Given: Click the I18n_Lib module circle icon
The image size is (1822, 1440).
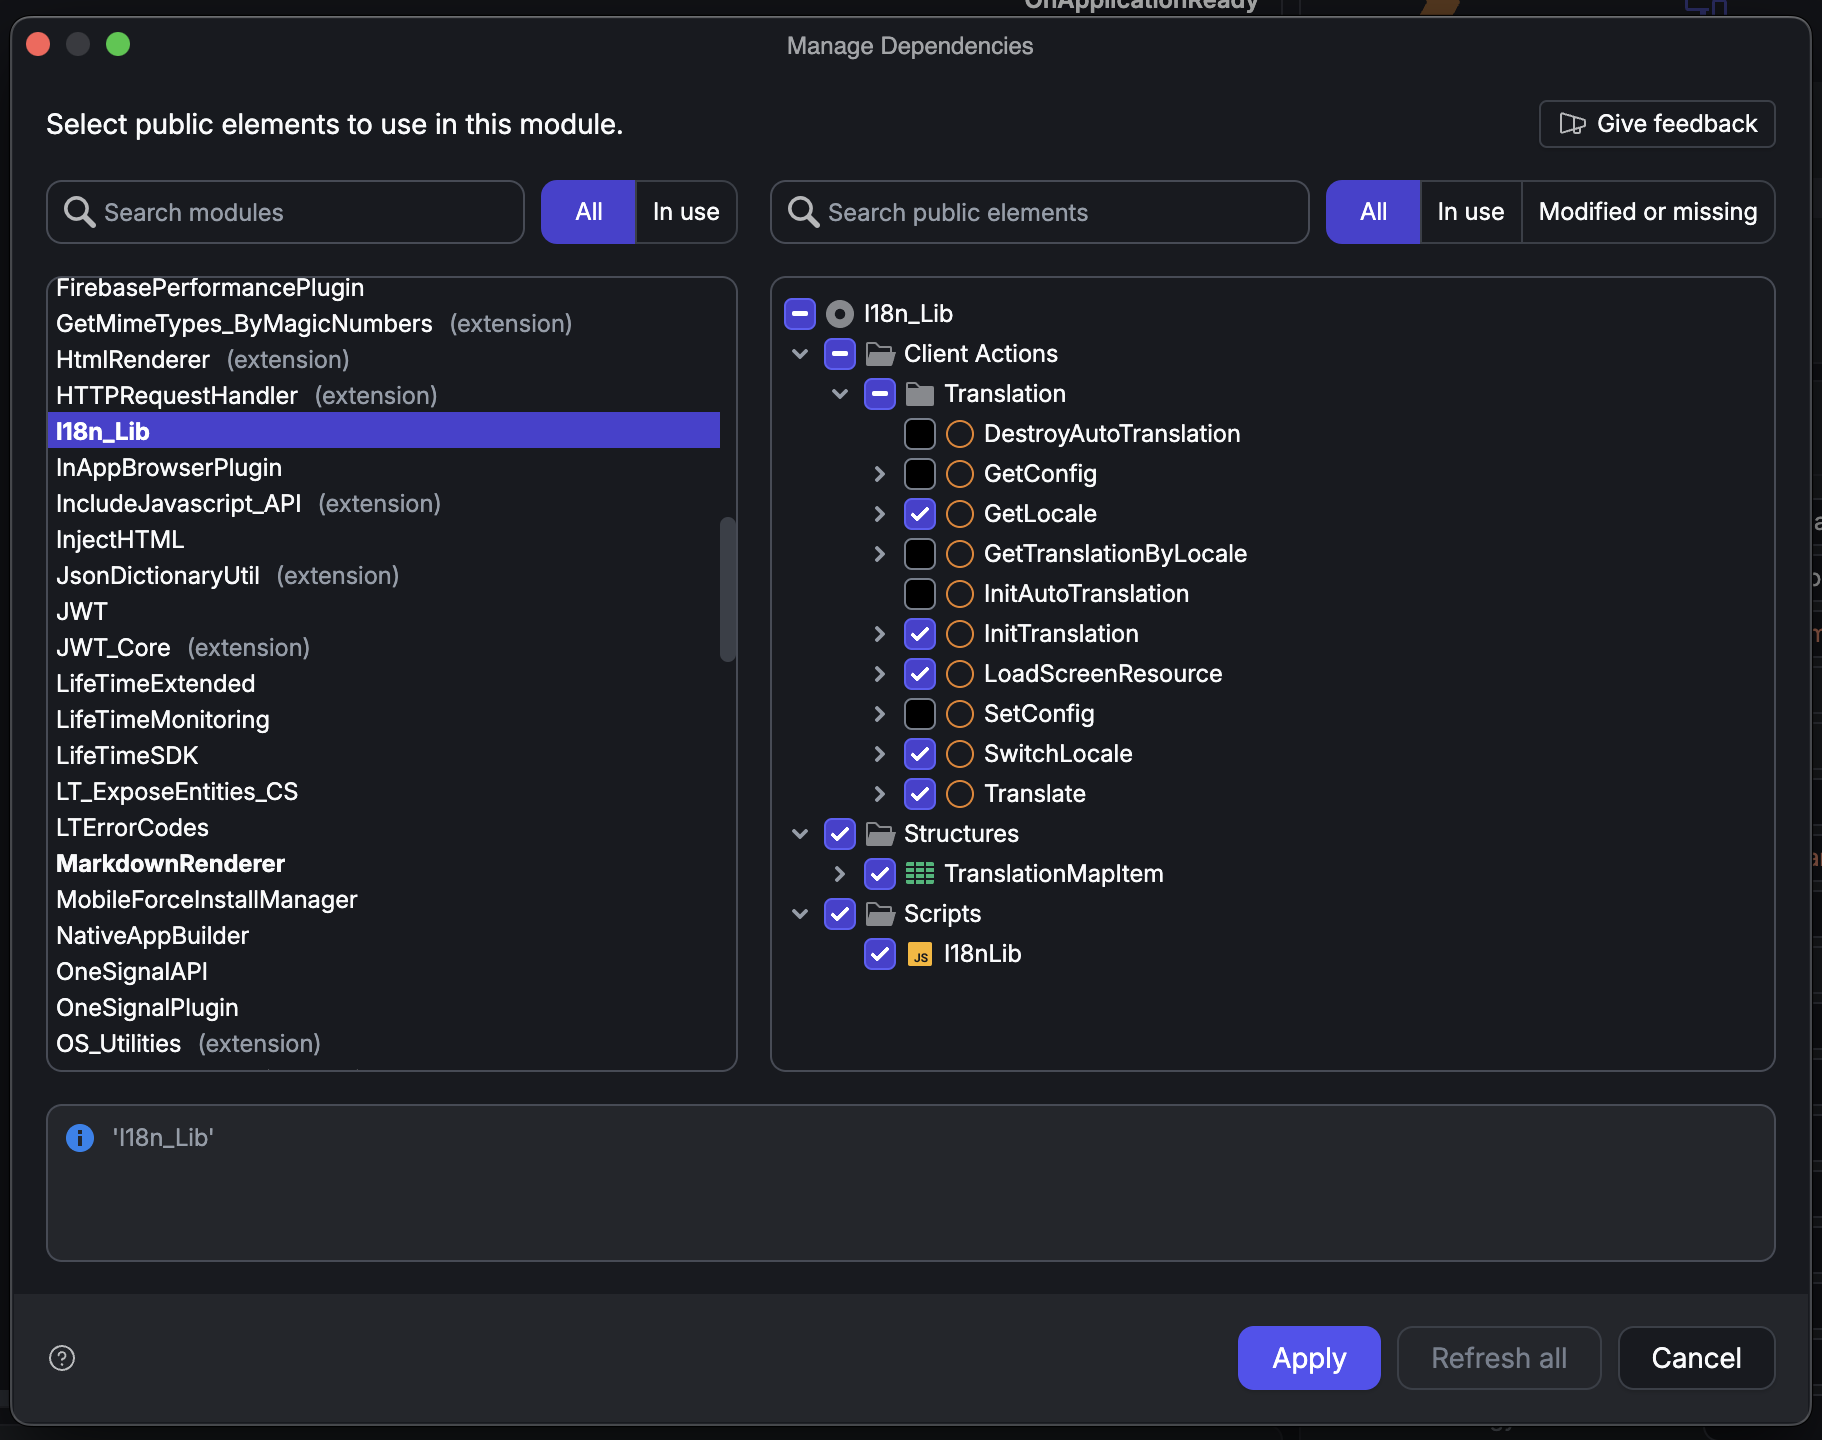Looking at the screenshot, I should [x=840, y=314].
